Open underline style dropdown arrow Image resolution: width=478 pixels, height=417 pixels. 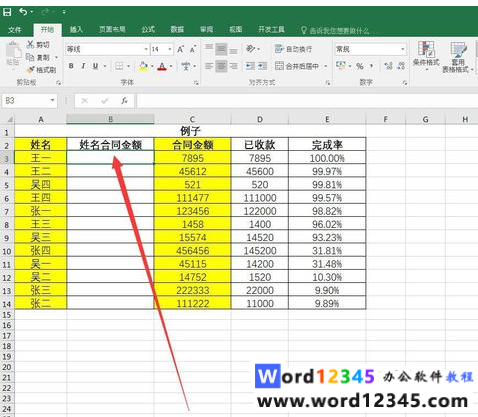(105, 66)
